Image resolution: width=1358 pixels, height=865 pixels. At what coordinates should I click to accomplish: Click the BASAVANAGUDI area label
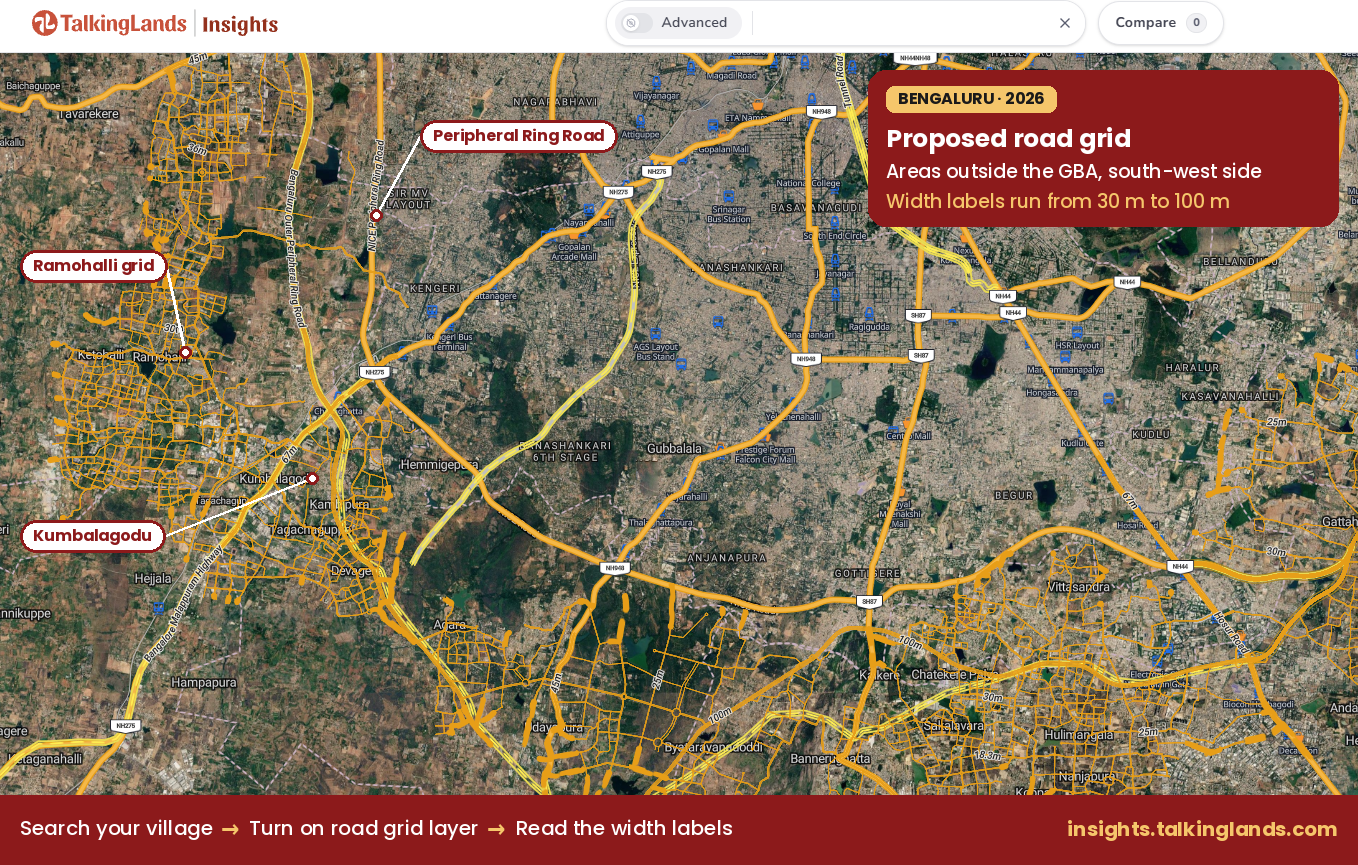[817, 207]
